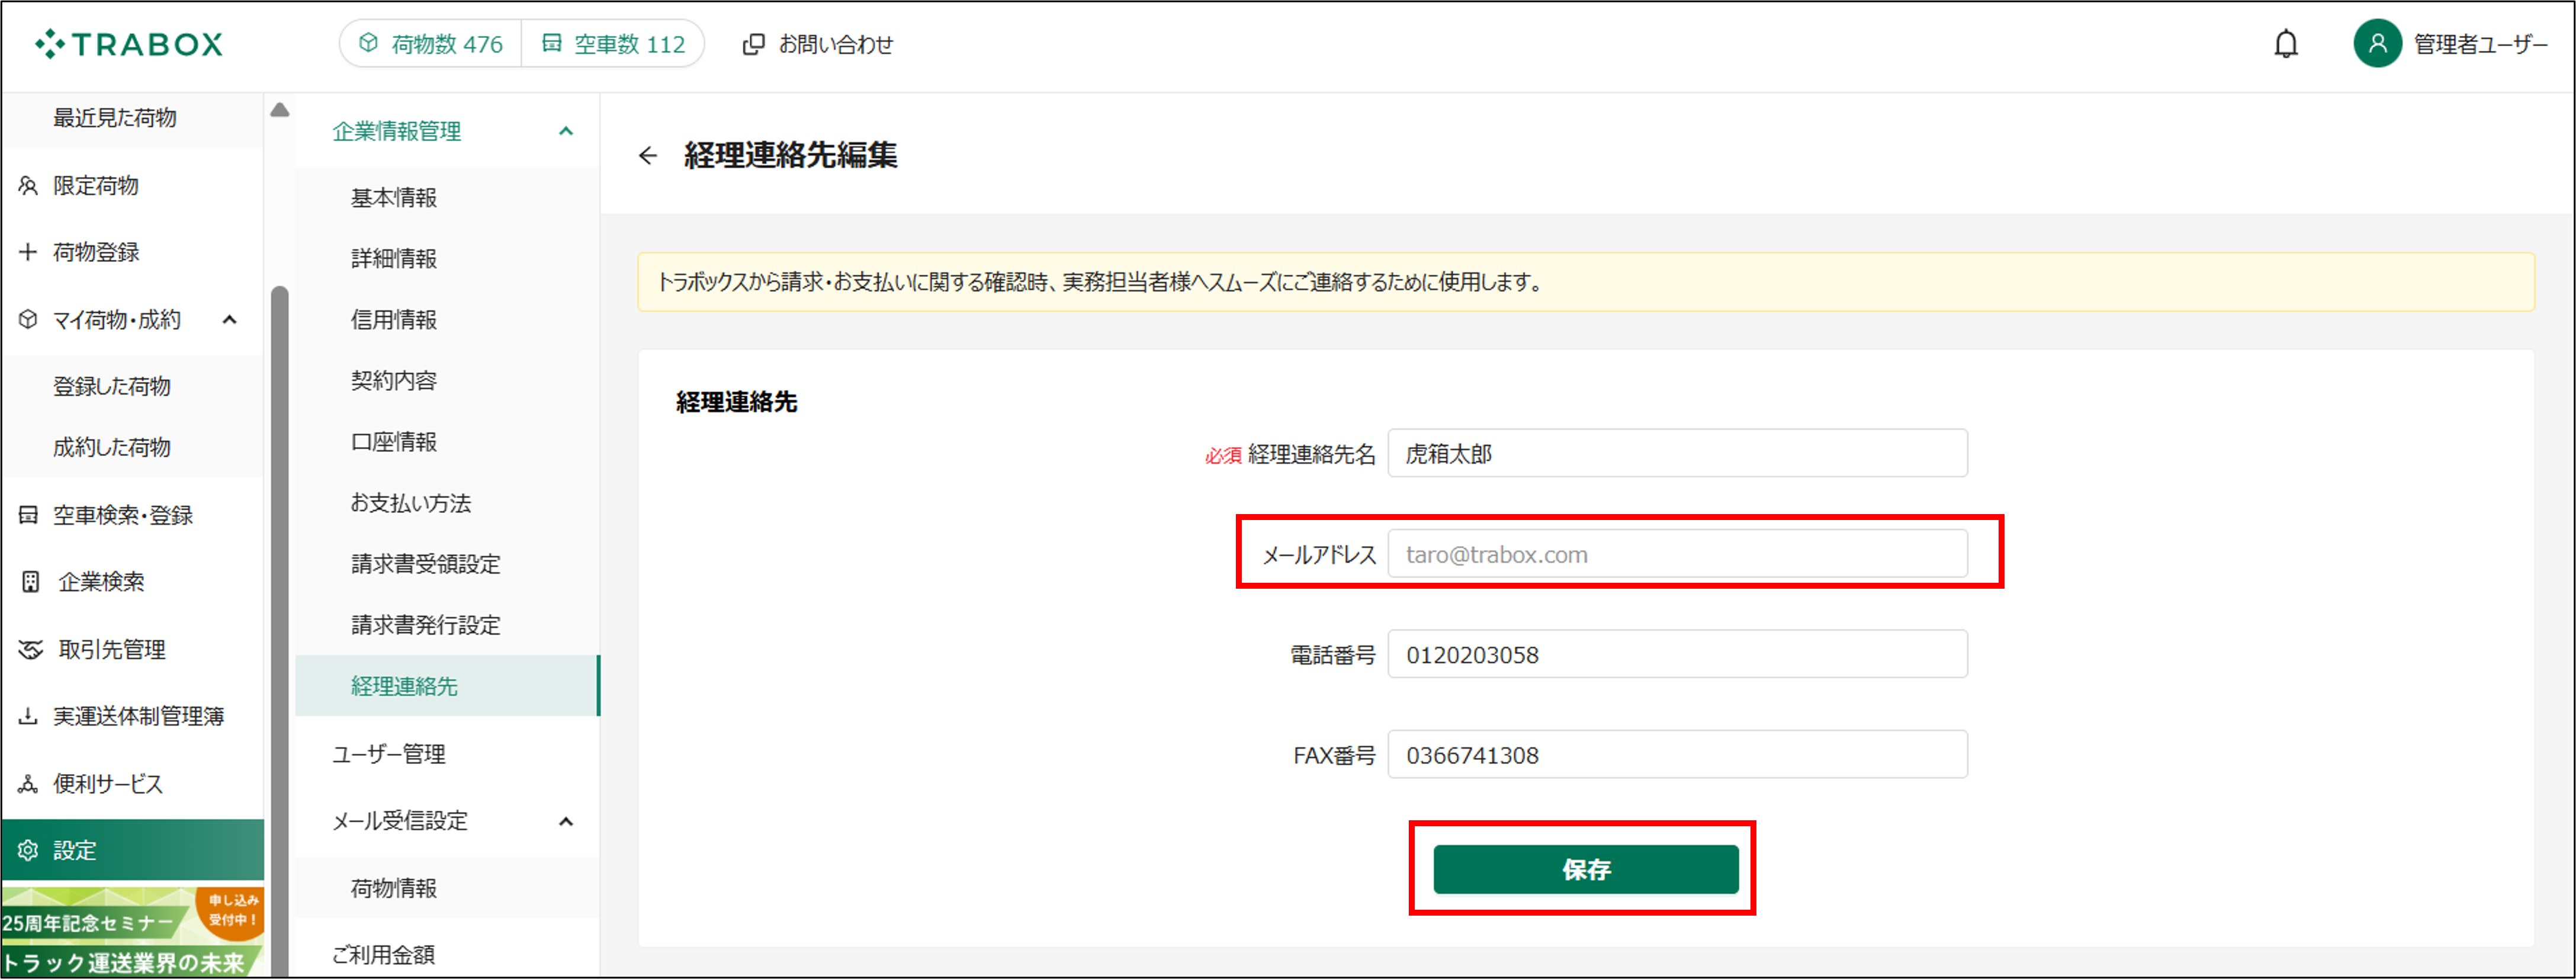
Task: Click the 荷物数 476 button
Action: click(x=431, y=44)
